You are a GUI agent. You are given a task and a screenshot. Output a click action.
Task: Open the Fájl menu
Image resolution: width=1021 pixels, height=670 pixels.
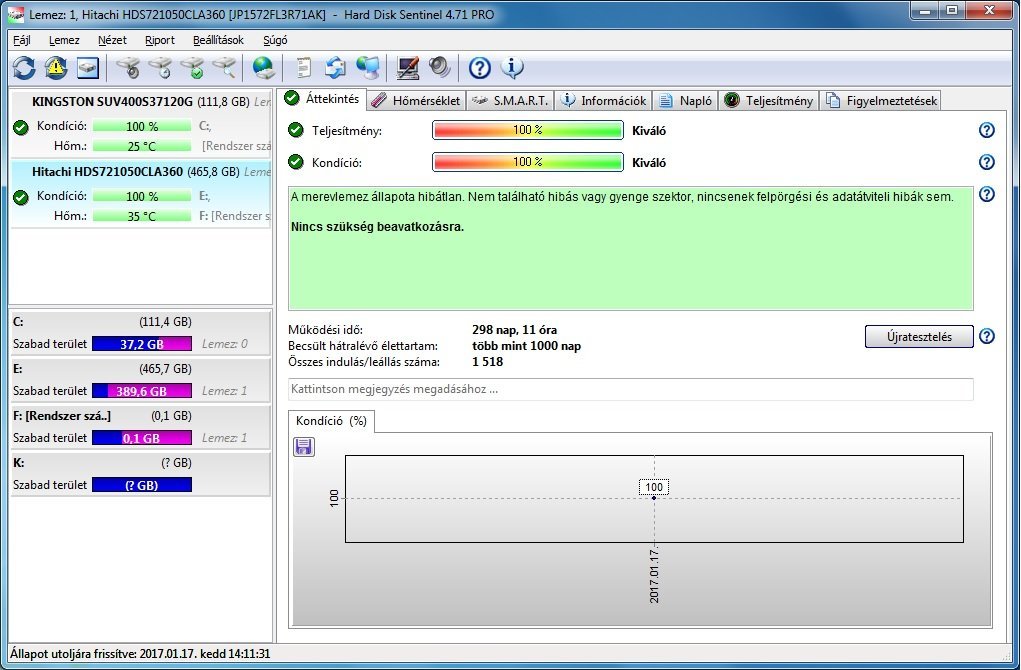21,40
